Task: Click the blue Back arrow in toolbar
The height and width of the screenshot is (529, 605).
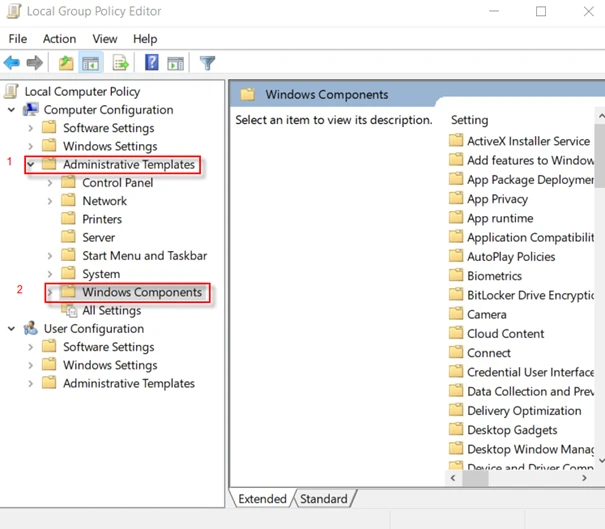Action: pyautogui.click(x=12, y=63)
